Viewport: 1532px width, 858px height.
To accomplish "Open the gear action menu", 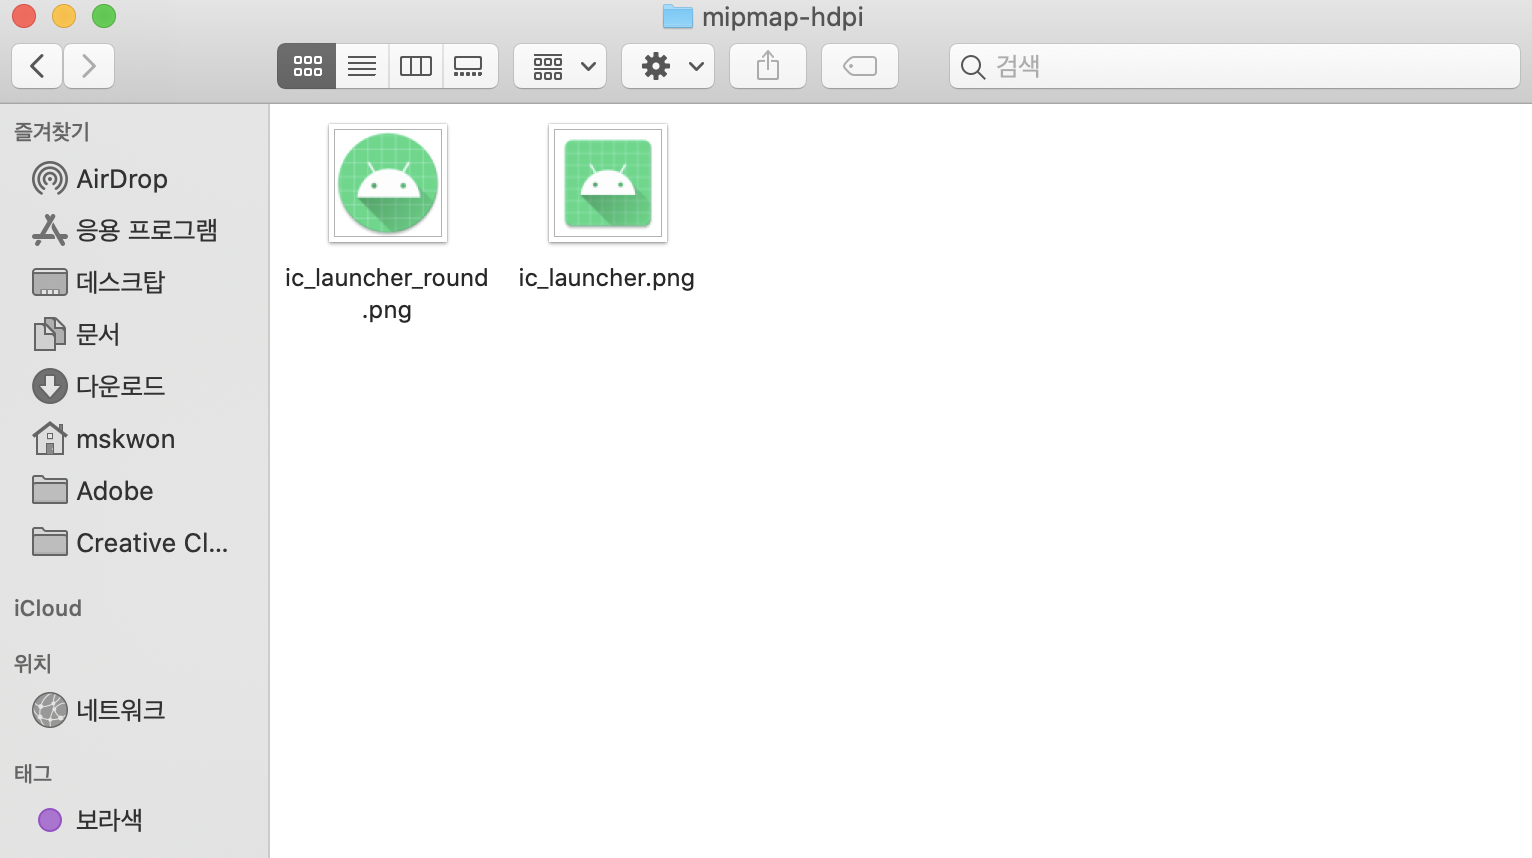I will (668, 66).
